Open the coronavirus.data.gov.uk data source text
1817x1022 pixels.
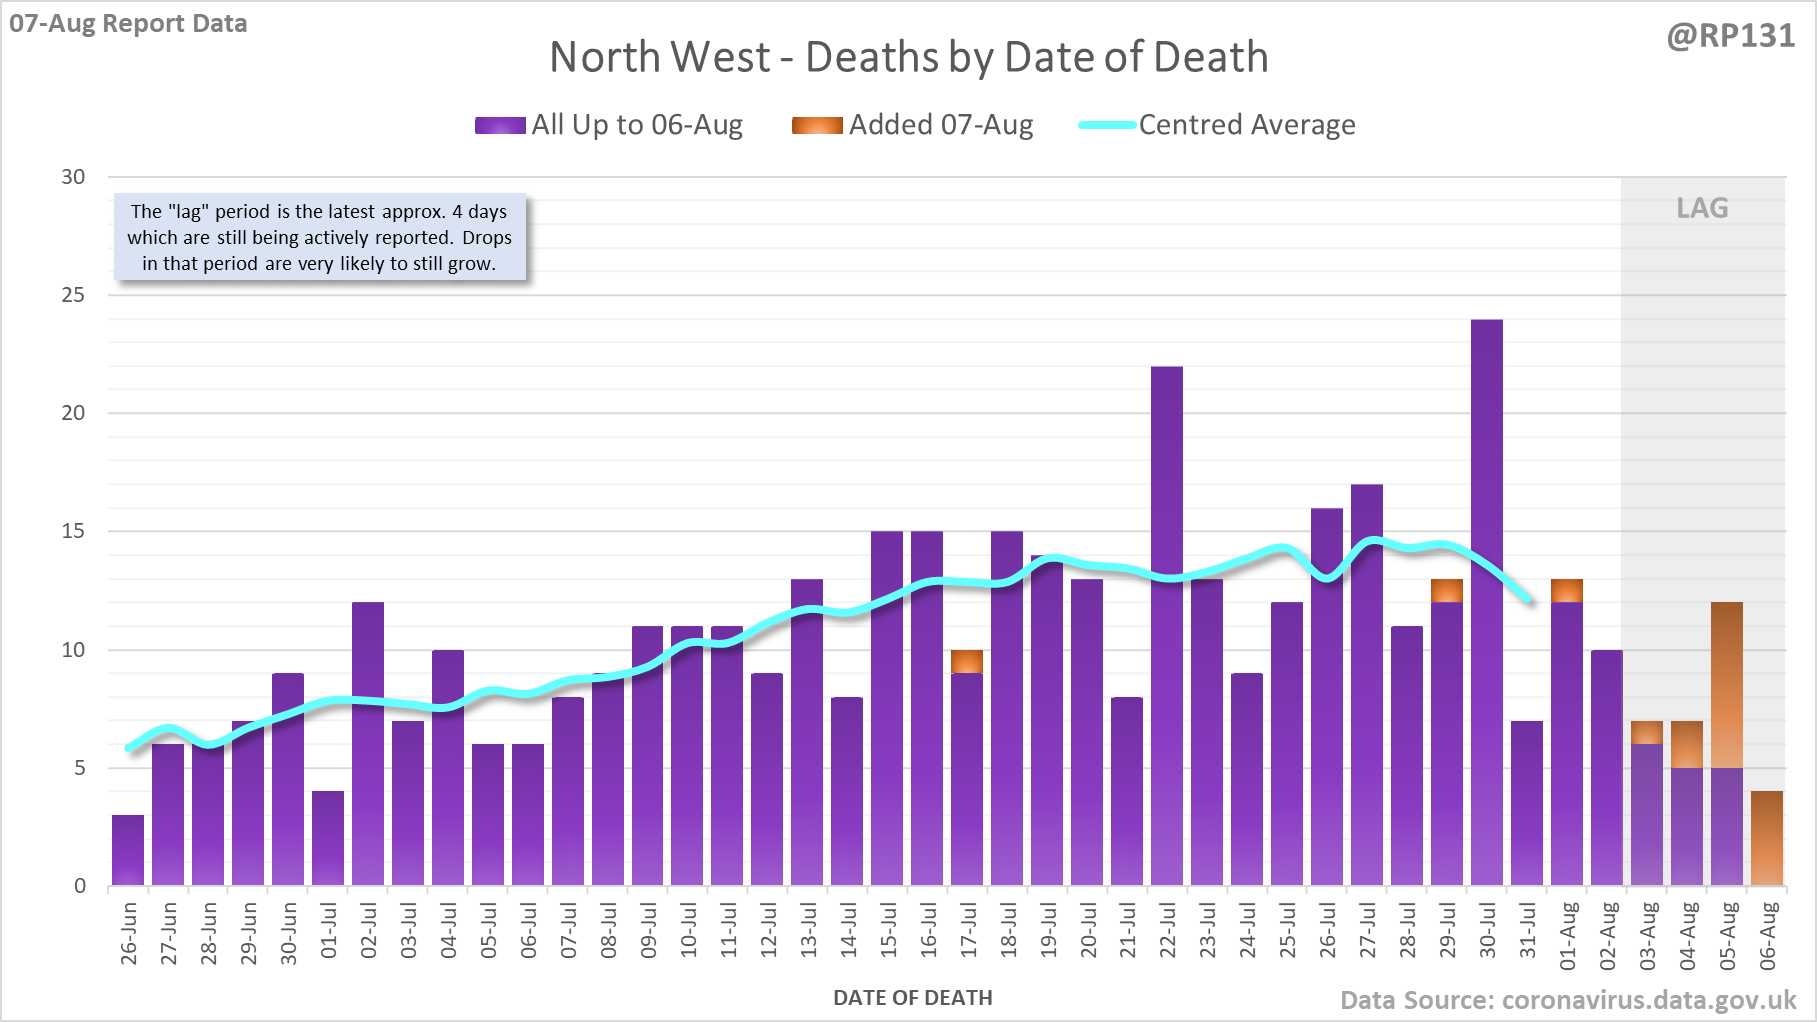tap(1568, 1000)
